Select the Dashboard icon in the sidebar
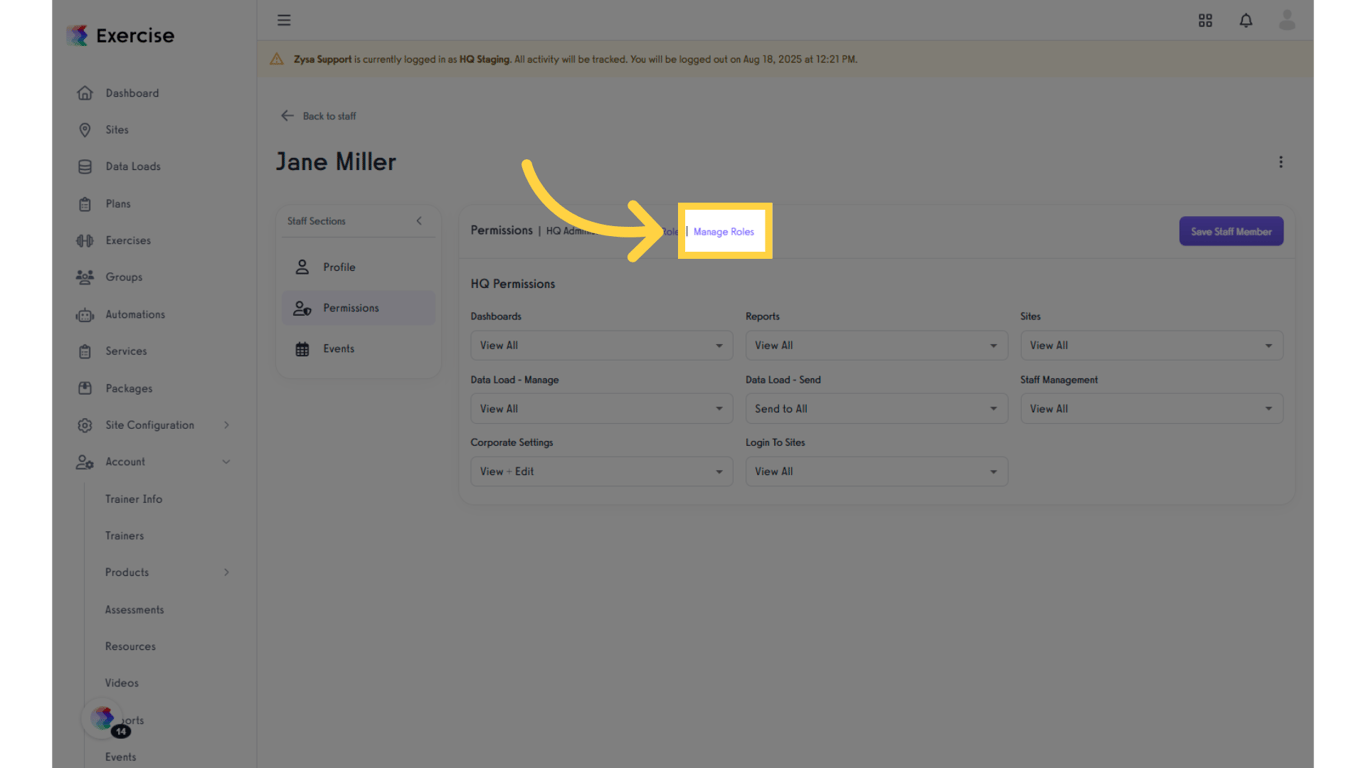 click(x=86, y=92)
